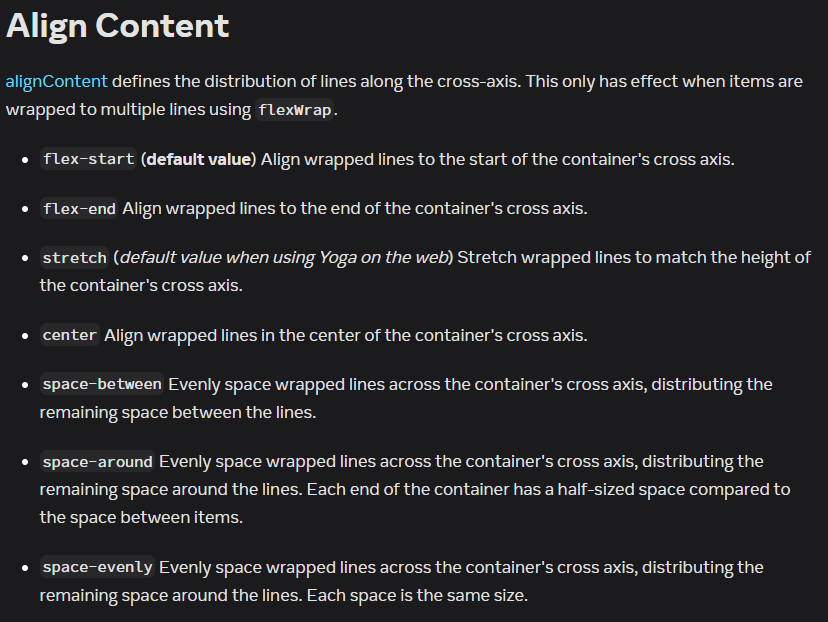Click the bullet before space-between

coord(24,385)
